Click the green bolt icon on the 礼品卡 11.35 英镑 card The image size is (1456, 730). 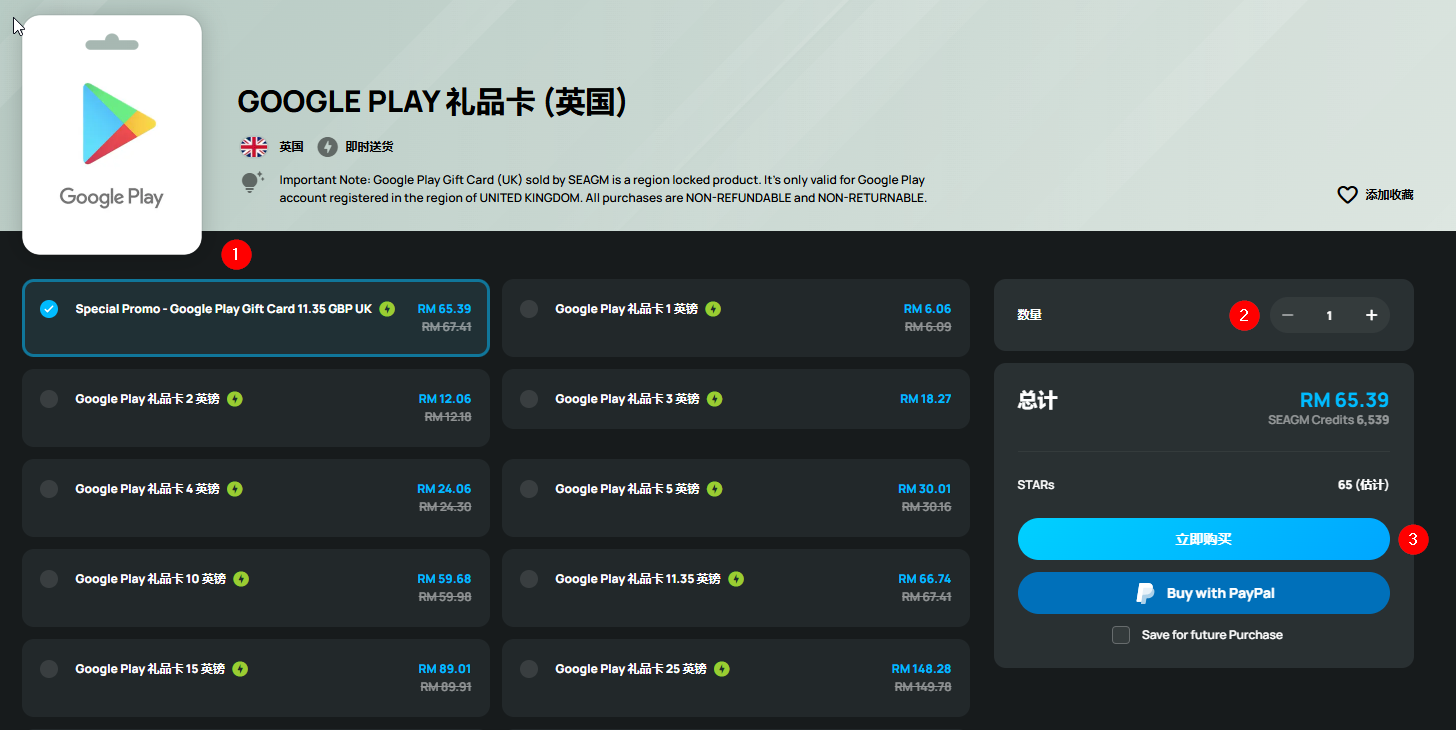[736, 579]
